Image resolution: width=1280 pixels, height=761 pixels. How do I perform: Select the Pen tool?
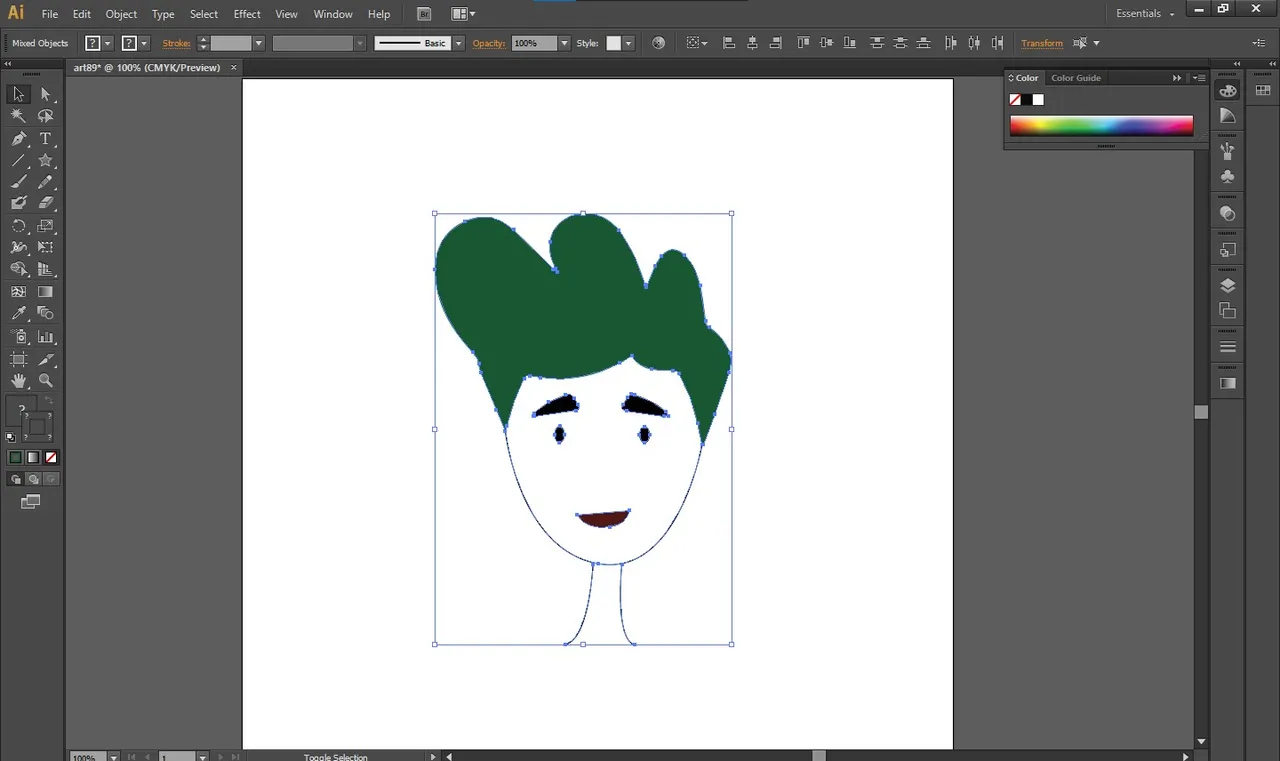18,138
